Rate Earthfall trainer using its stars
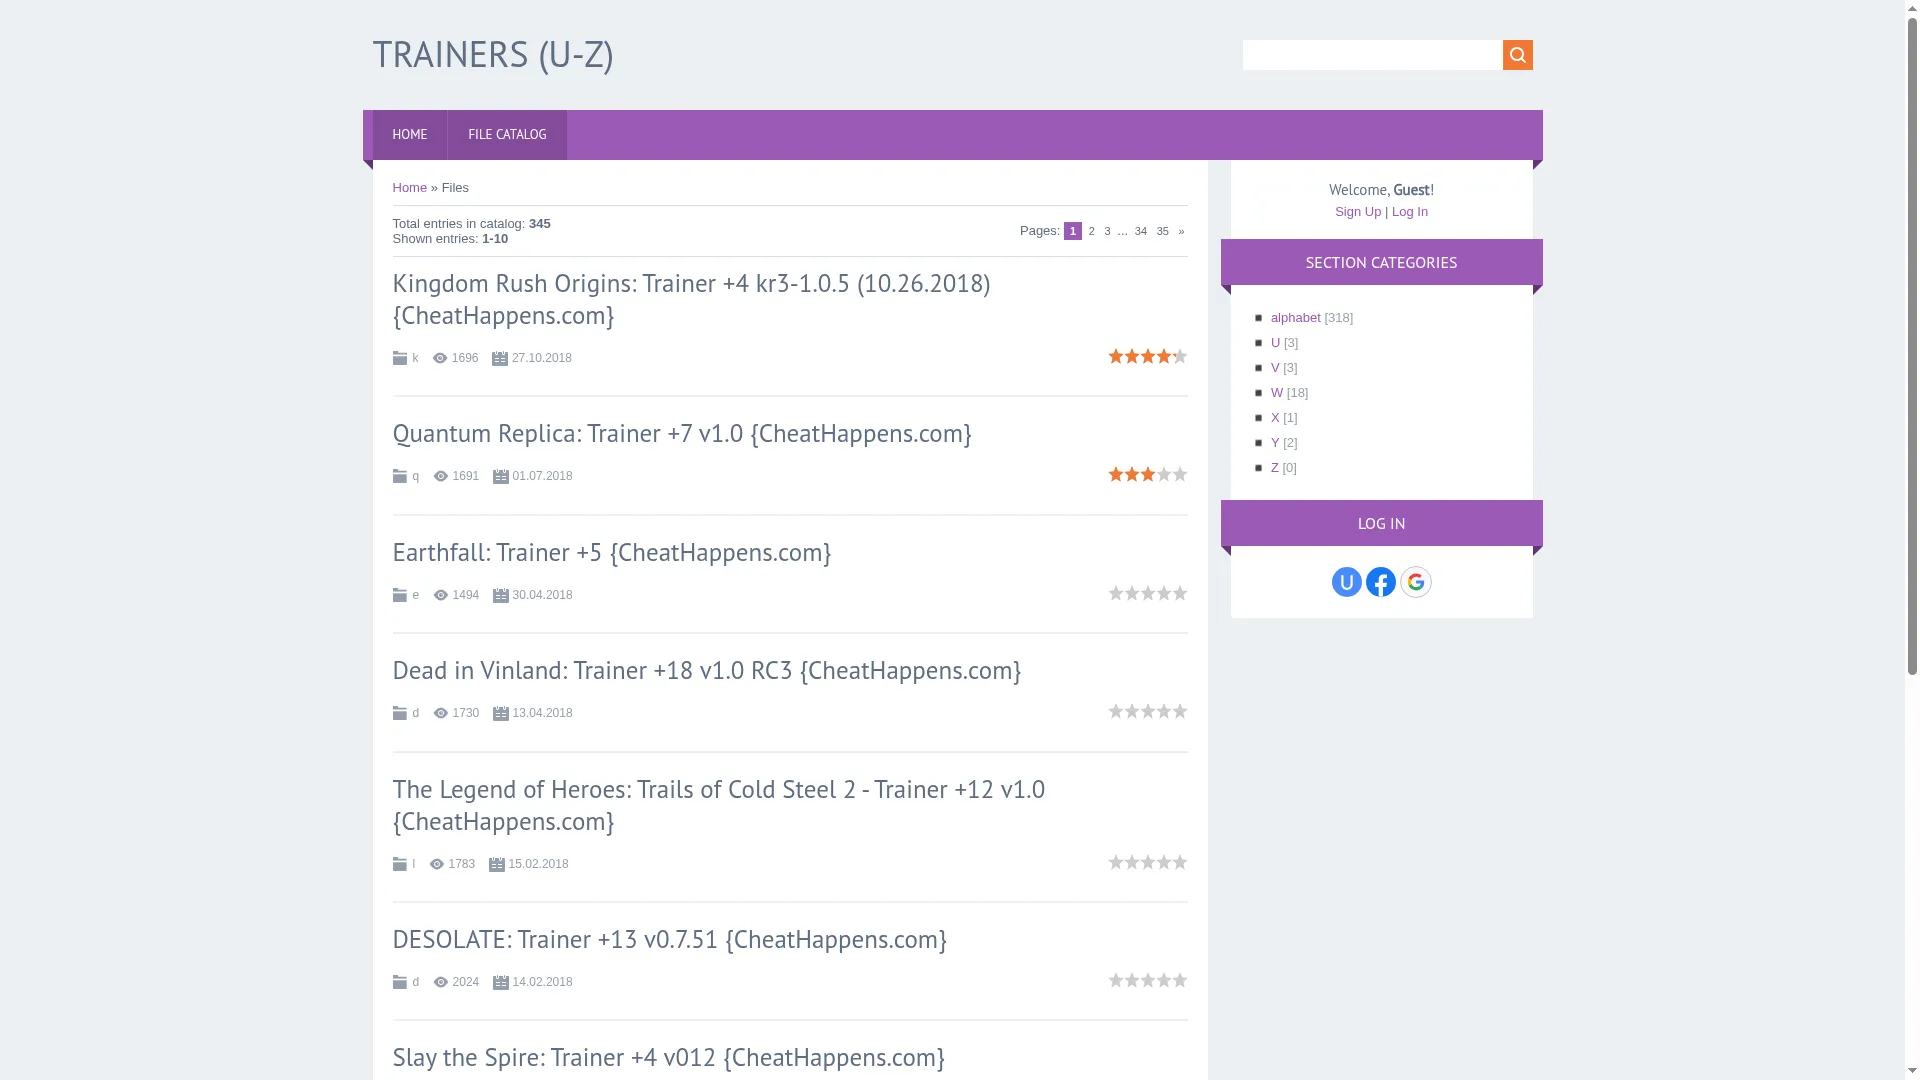Image resolution: width=1920 pixels, height=1080 pixels. tap(1148, 593)
